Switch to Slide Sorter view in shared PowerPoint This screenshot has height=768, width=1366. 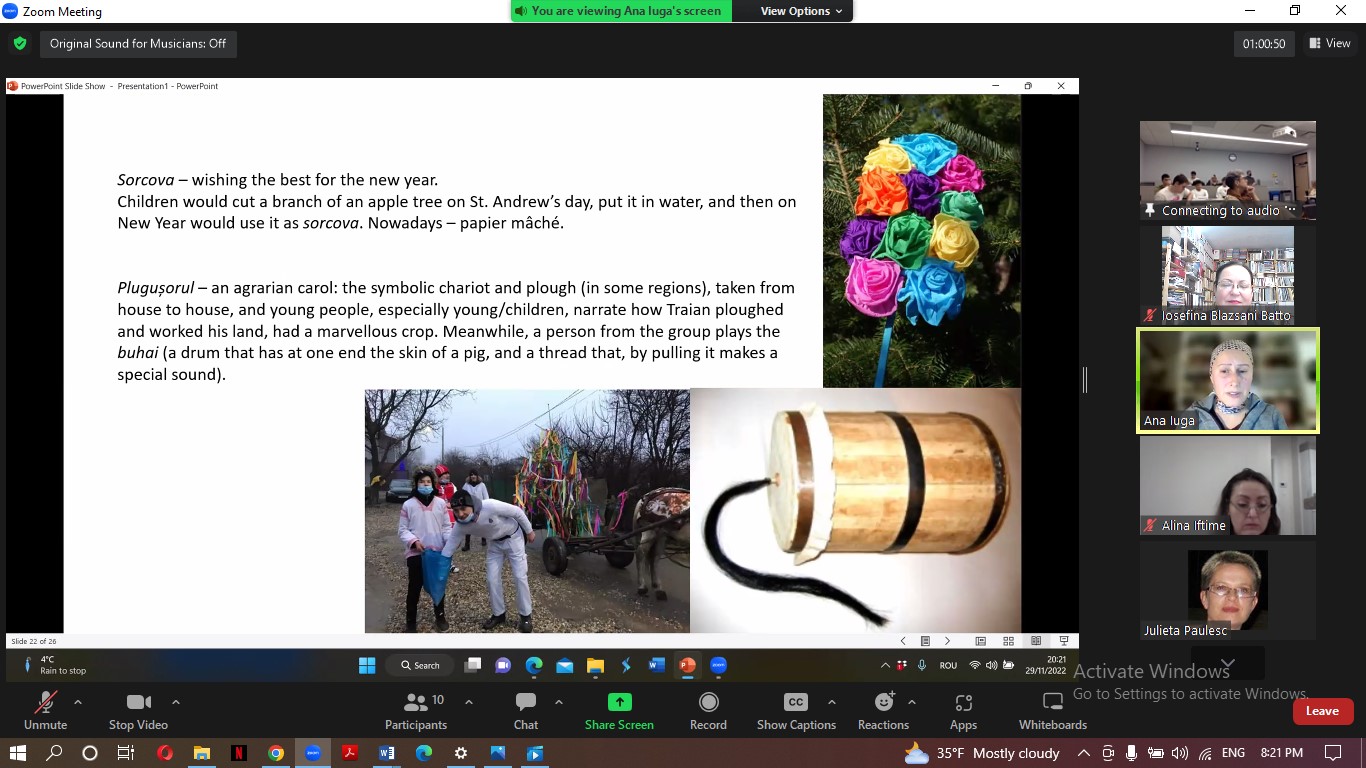tap(1008, 641)
